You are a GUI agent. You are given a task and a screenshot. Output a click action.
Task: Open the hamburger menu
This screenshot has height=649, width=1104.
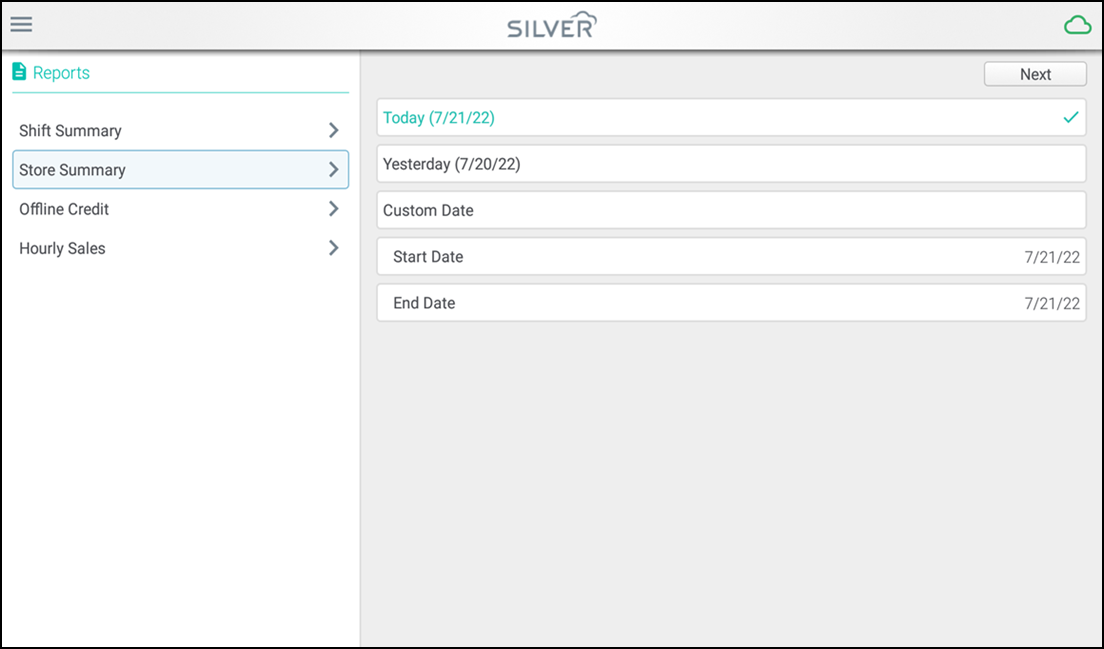click(x=21, y=25)
